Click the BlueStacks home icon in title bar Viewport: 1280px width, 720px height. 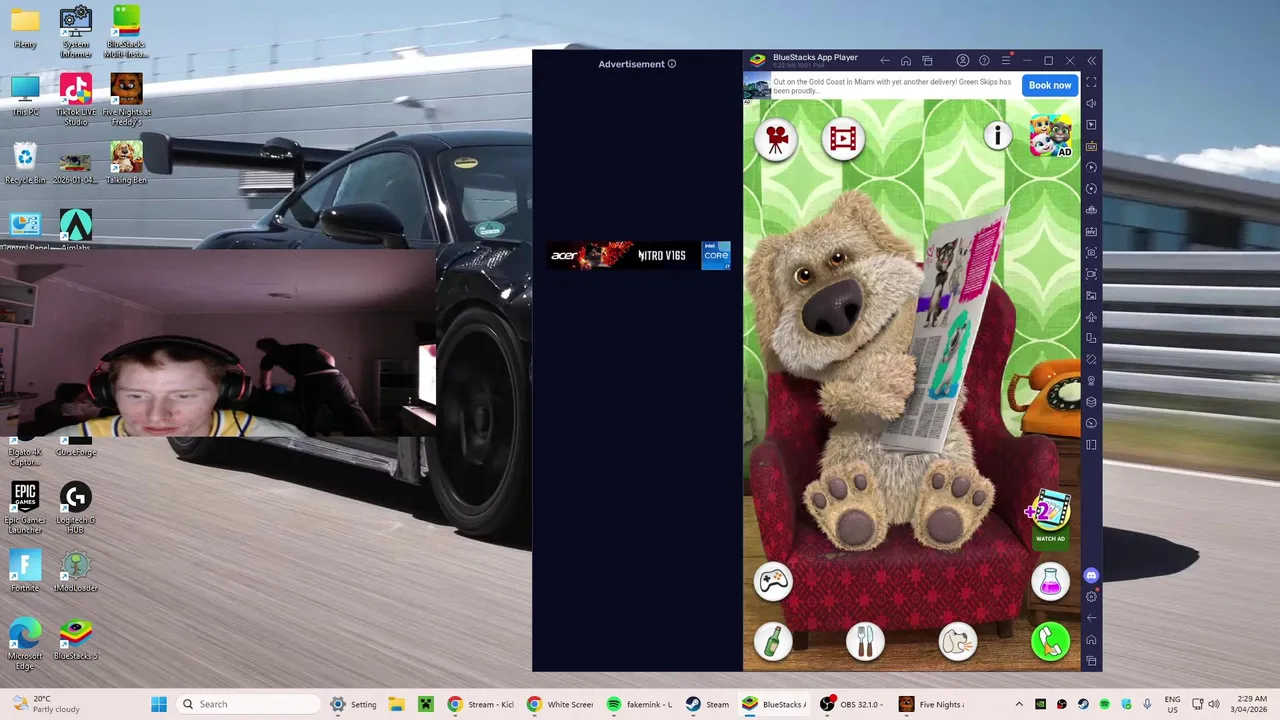(906, 61)
